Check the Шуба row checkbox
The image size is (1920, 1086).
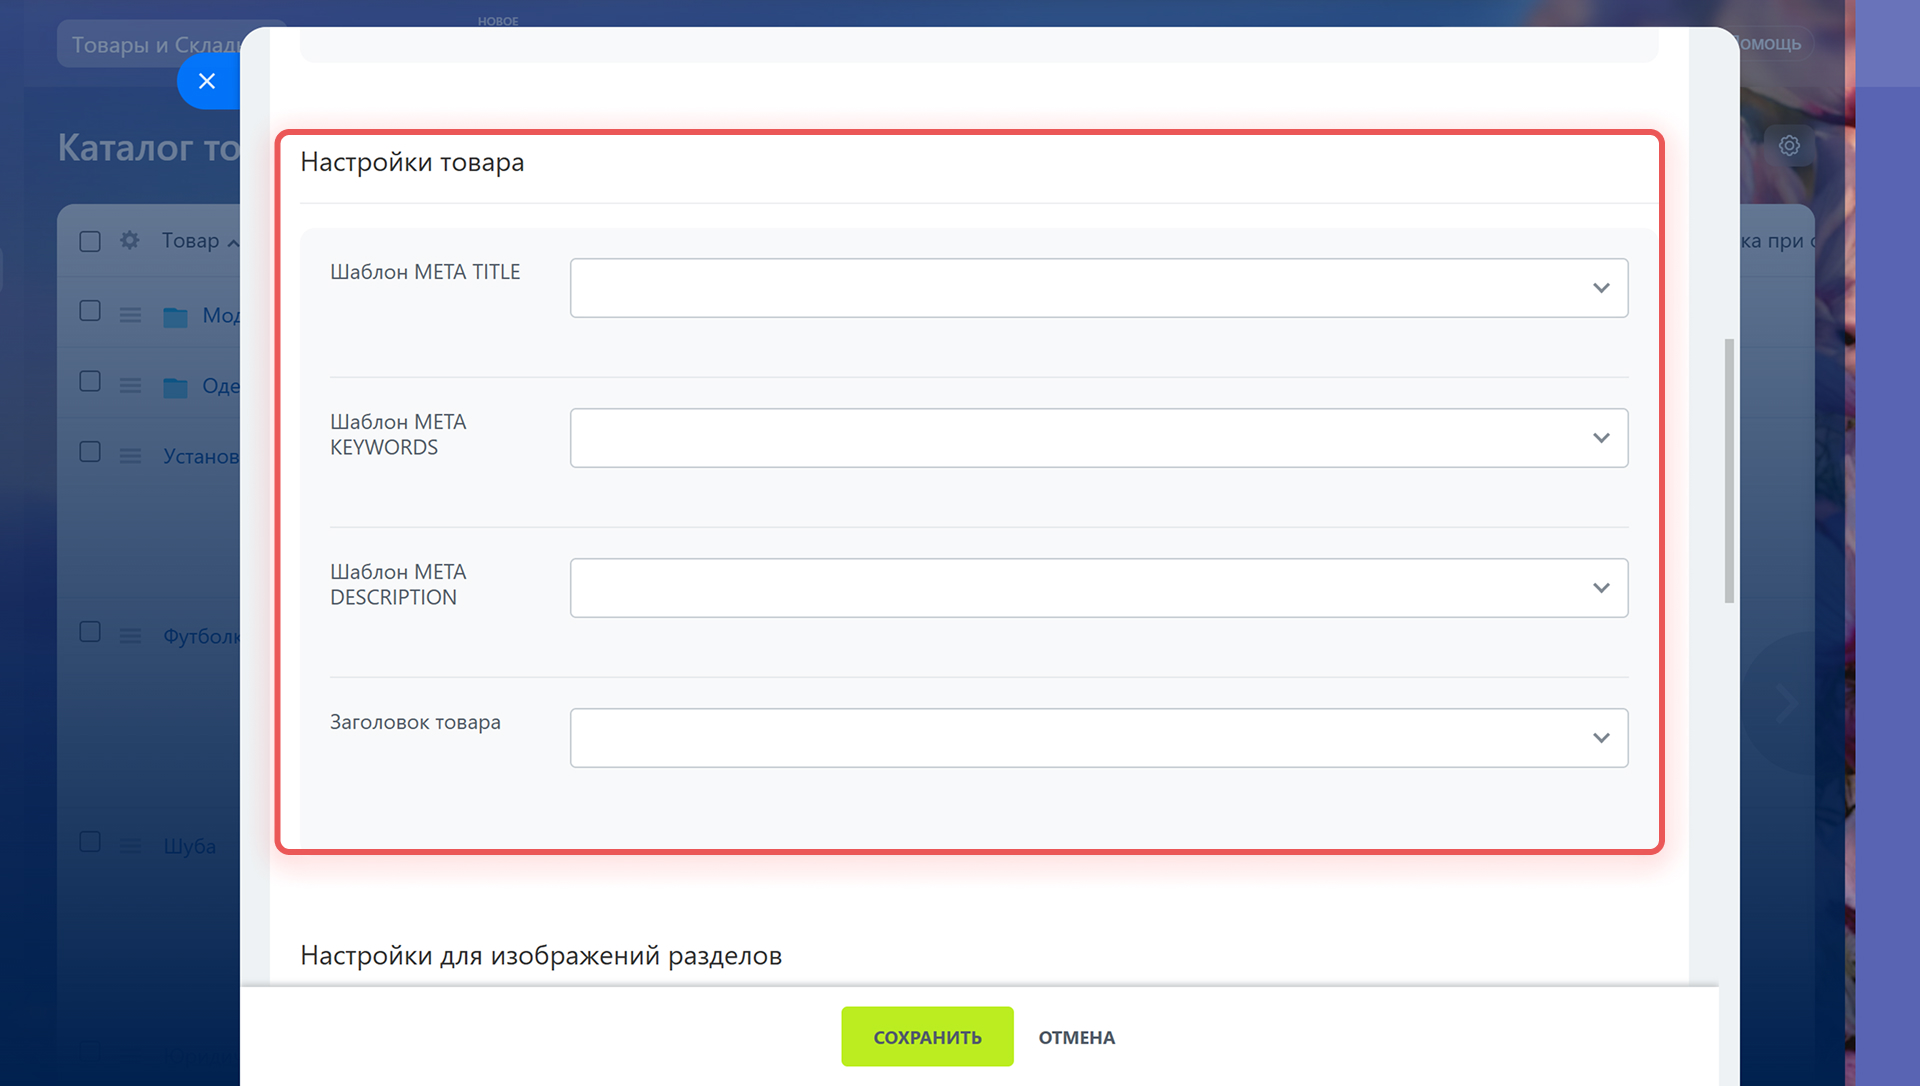coord(90,842)
